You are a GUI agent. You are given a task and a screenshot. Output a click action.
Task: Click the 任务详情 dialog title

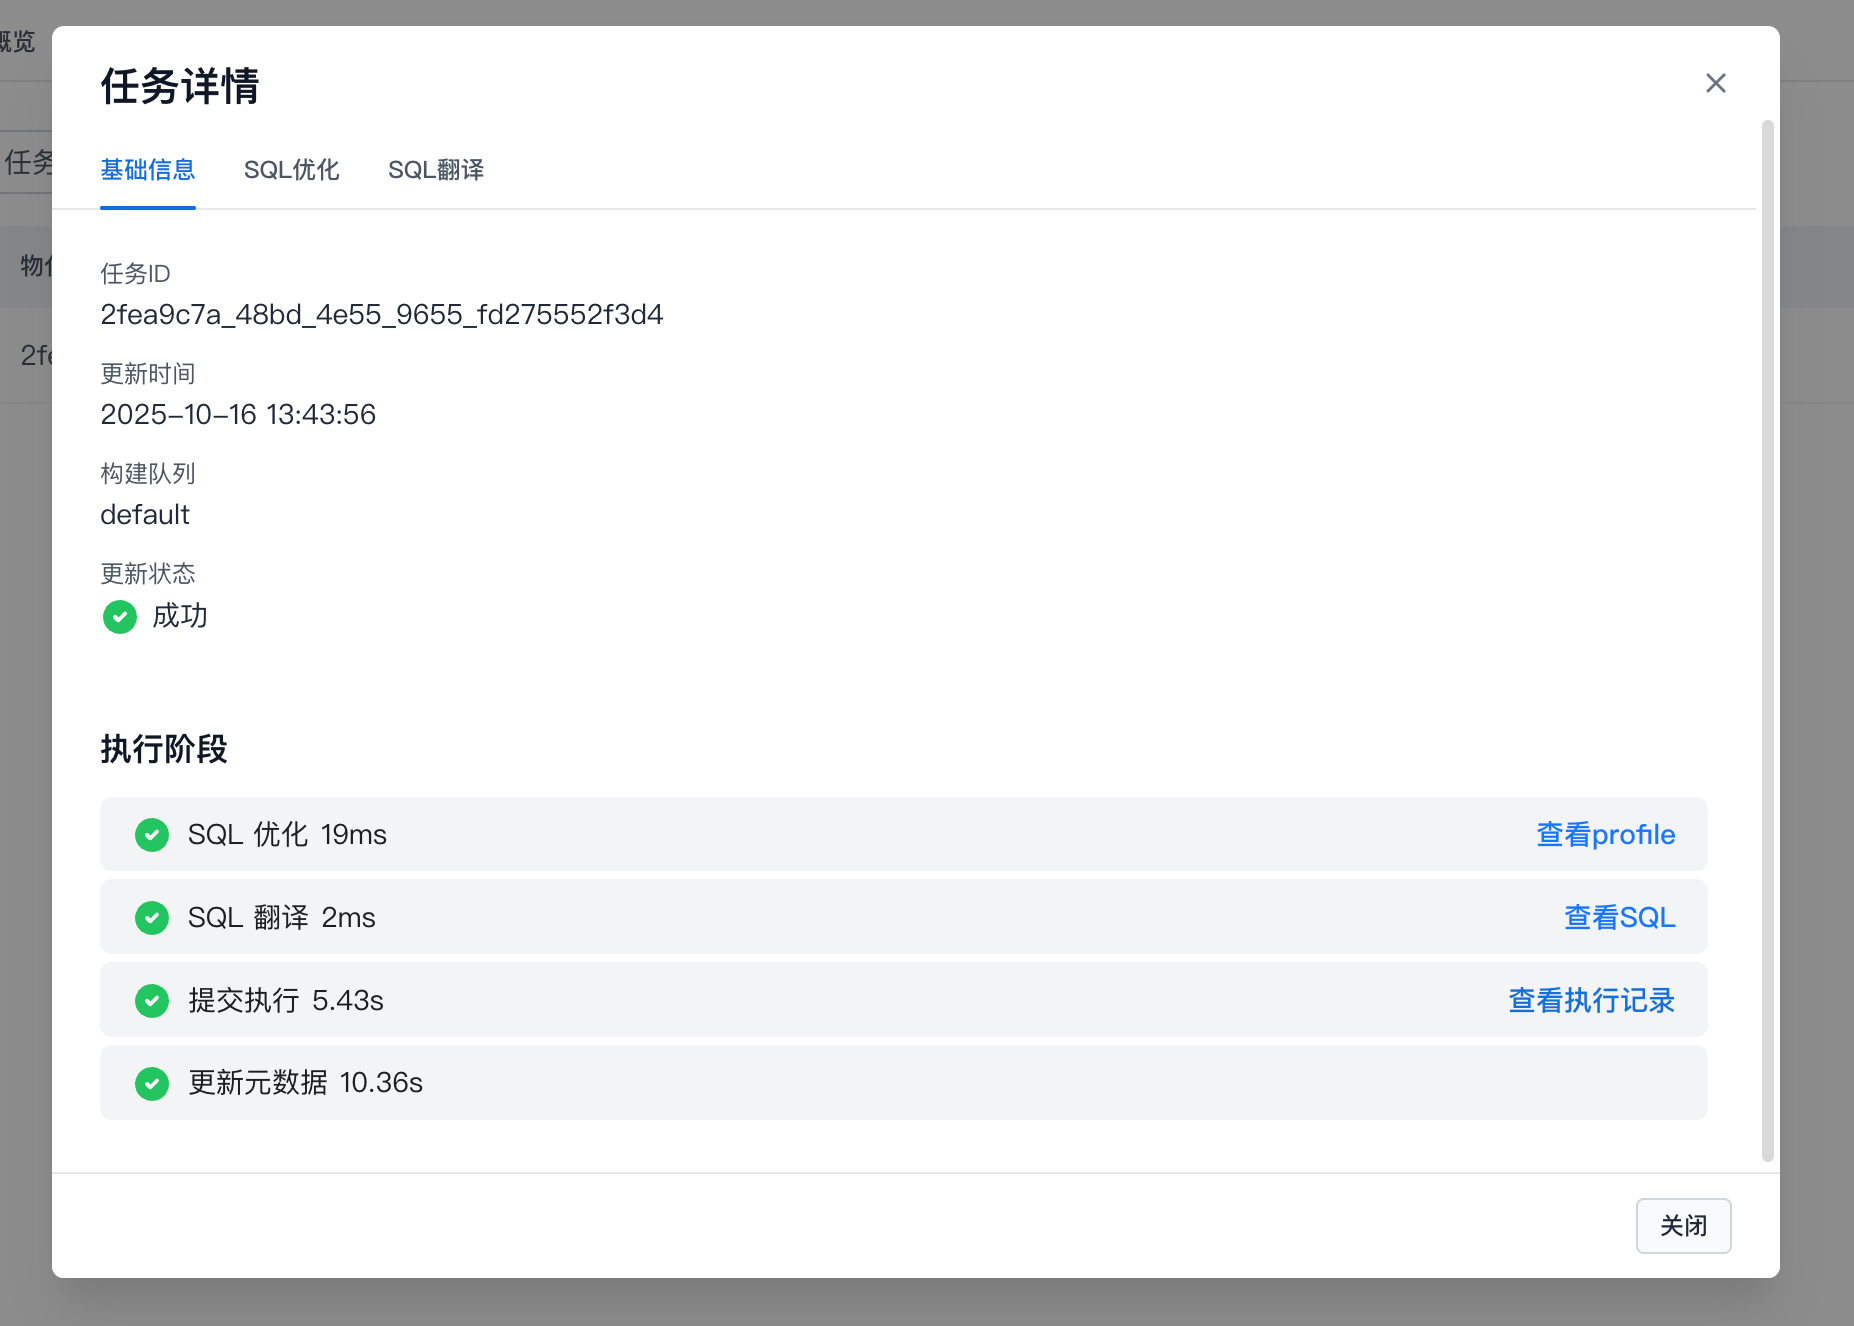coord(180,86)
